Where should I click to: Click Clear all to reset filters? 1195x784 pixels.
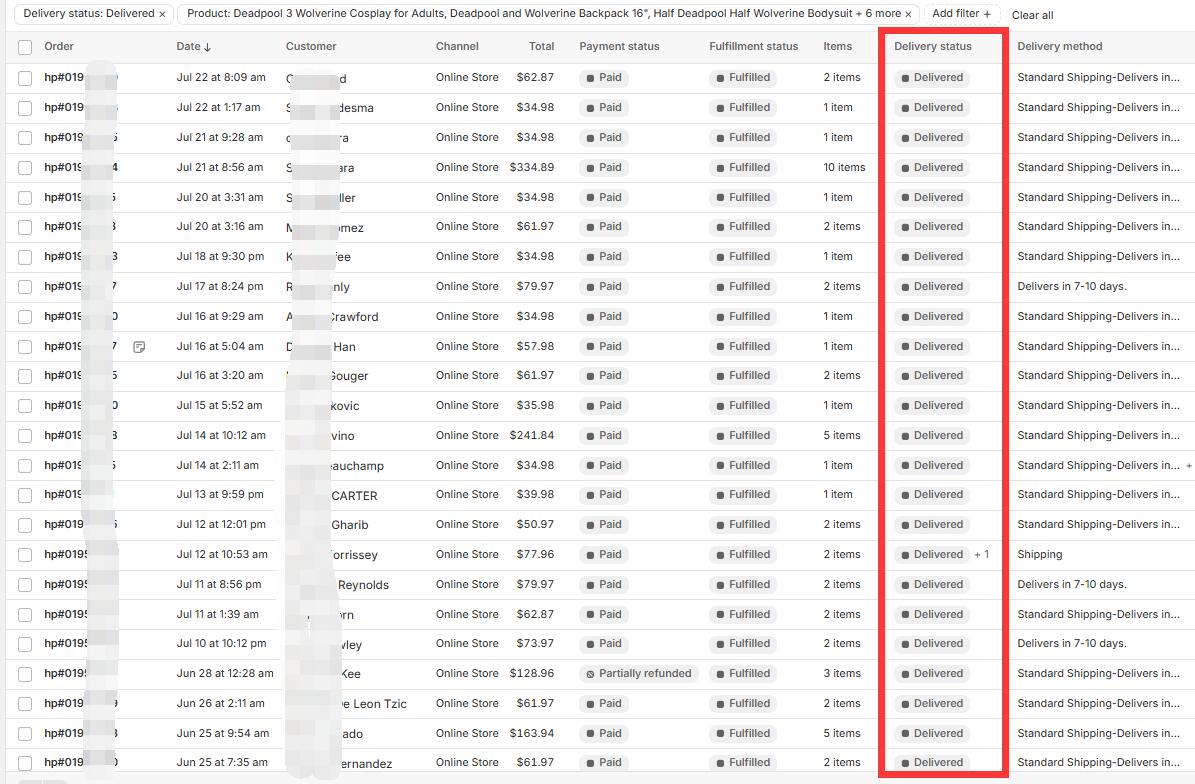[x=1032, y=15]
